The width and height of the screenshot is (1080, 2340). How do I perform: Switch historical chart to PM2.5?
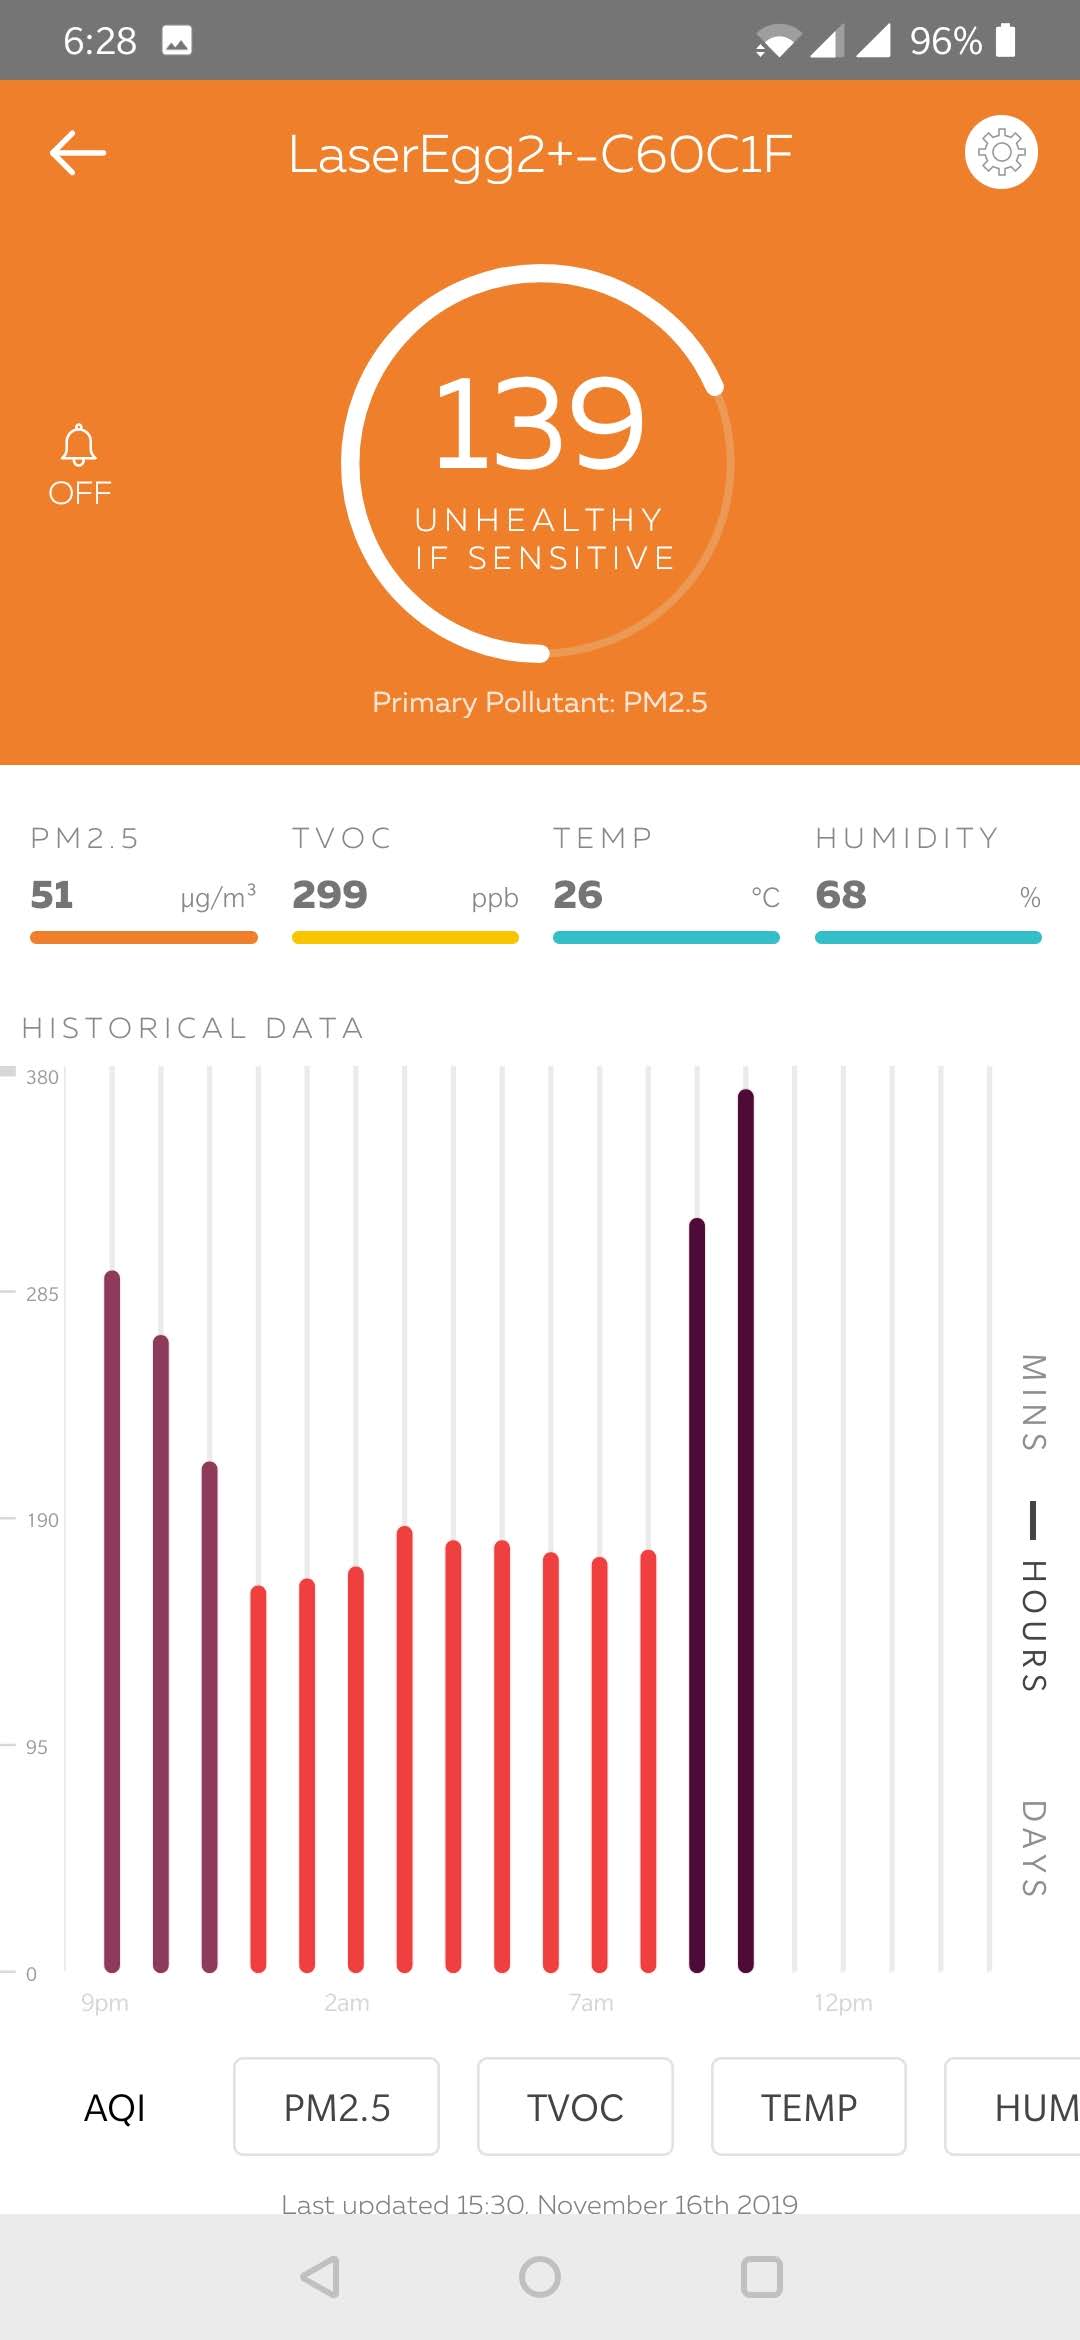[x=336, y=2107]
